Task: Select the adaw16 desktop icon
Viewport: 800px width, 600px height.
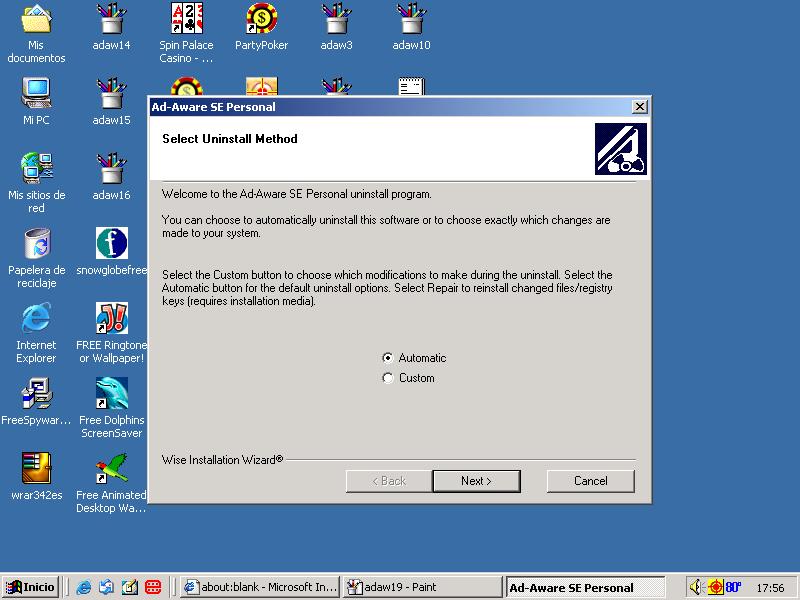Action: [111, 177]
